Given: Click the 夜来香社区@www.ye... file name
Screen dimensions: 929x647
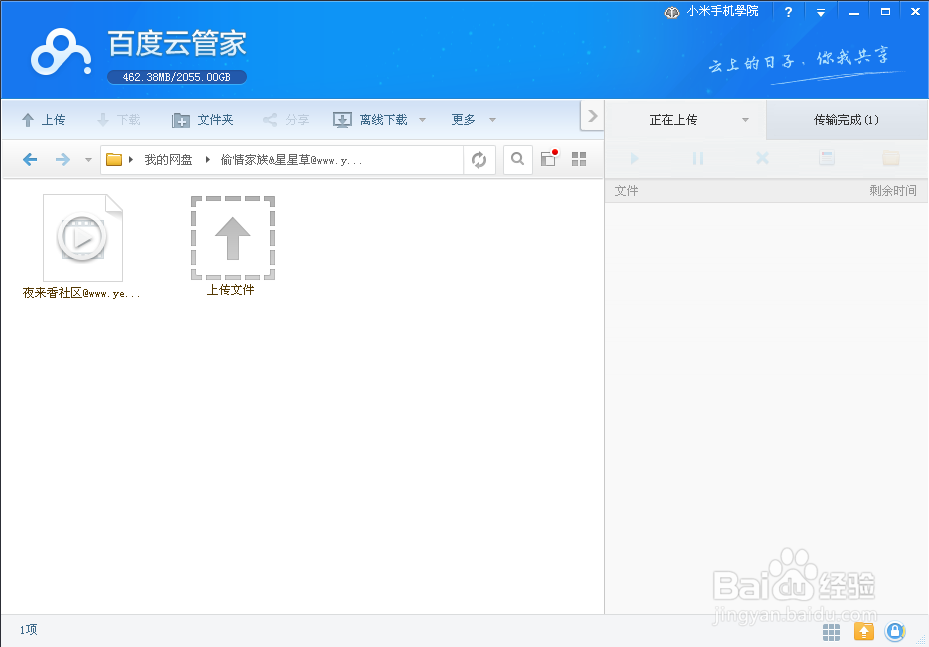Looking at the screenshot, I should [81, 293].
